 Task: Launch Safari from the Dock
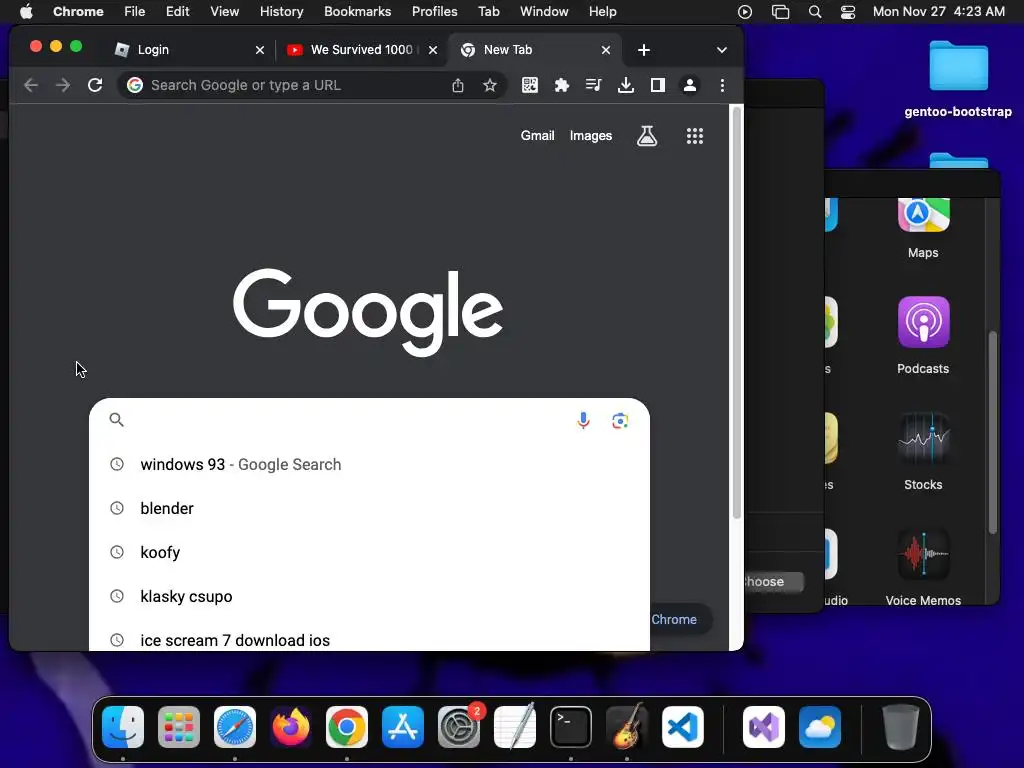tap(235, 727)
